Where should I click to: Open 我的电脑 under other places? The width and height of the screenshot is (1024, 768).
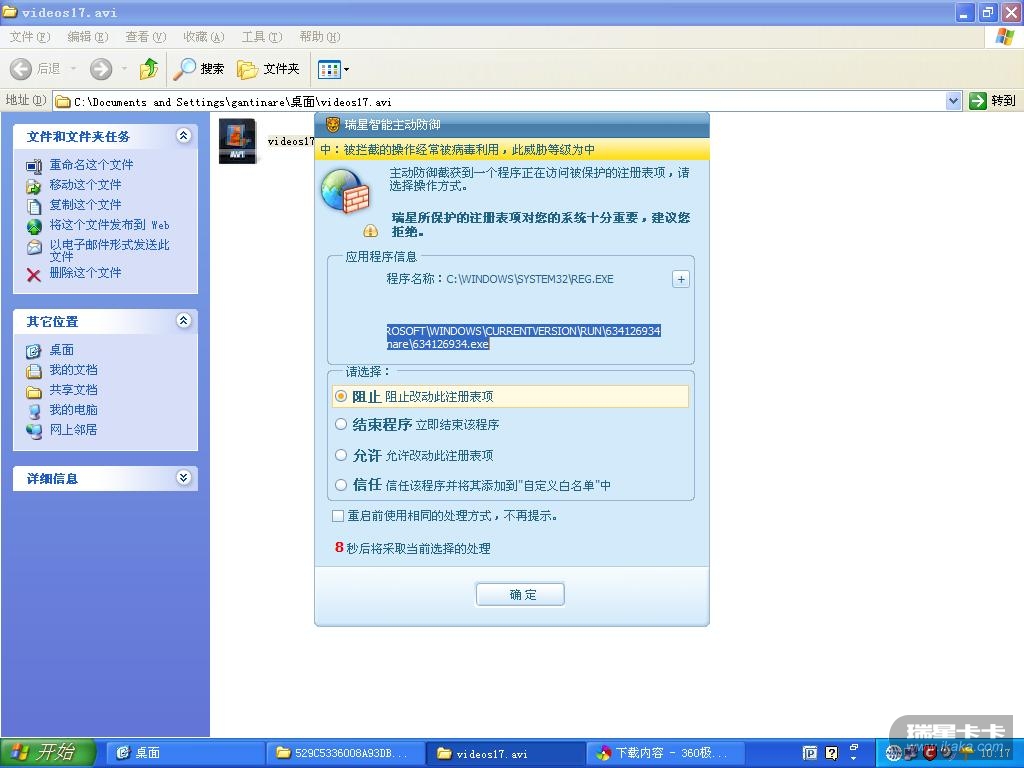[x=74, y=410]
